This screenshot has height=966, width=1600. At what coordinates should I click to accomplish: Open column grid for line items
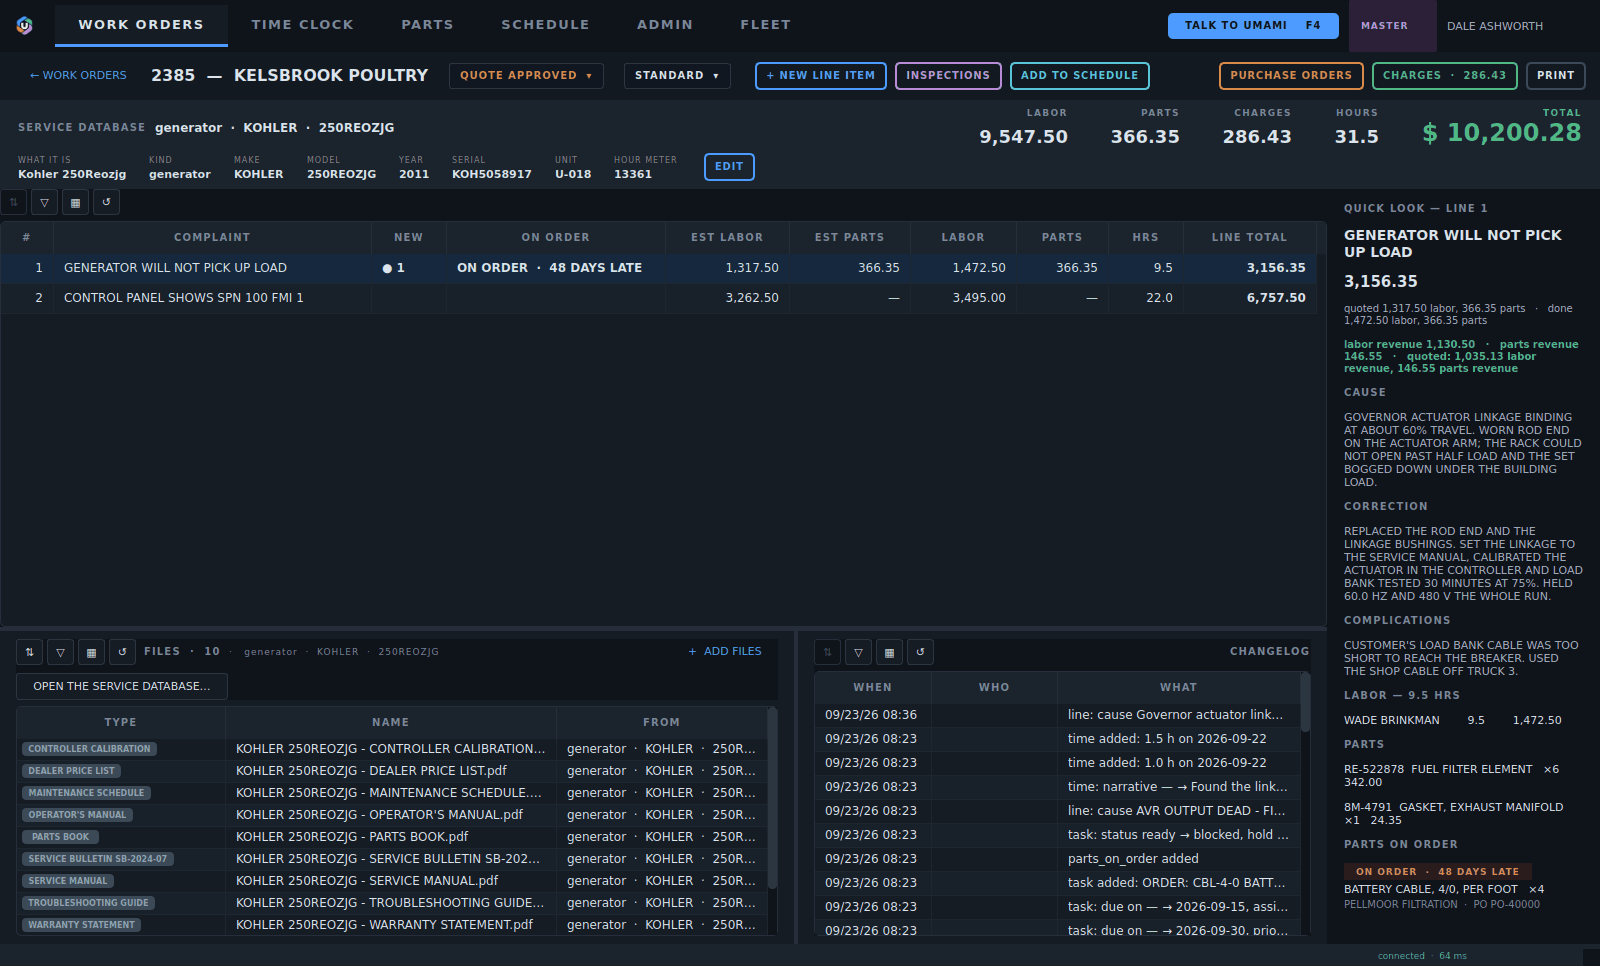click(x=75, y=203)
